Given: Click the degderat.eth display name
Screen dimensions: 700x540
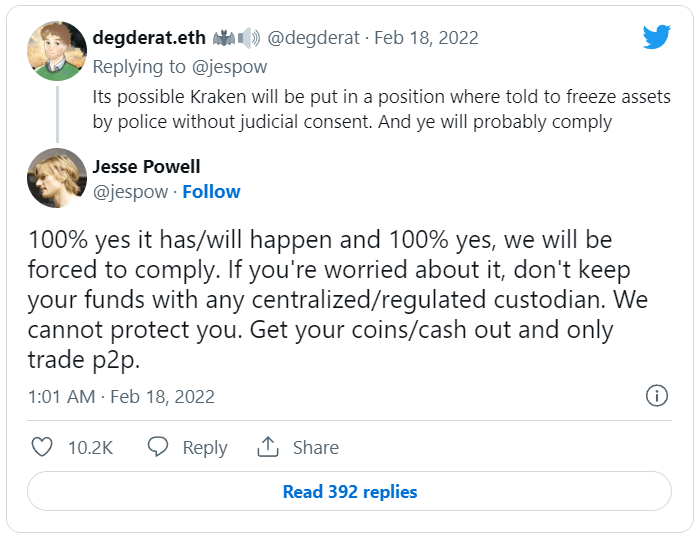Looking at the screenshot, I should tap(149, 38).
